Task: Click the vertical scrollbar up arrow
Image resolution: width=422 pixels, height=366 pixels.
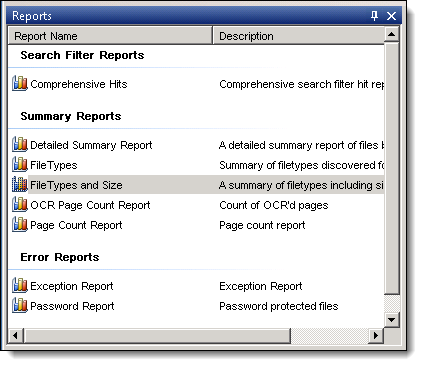Action: [x=392, y=34]
